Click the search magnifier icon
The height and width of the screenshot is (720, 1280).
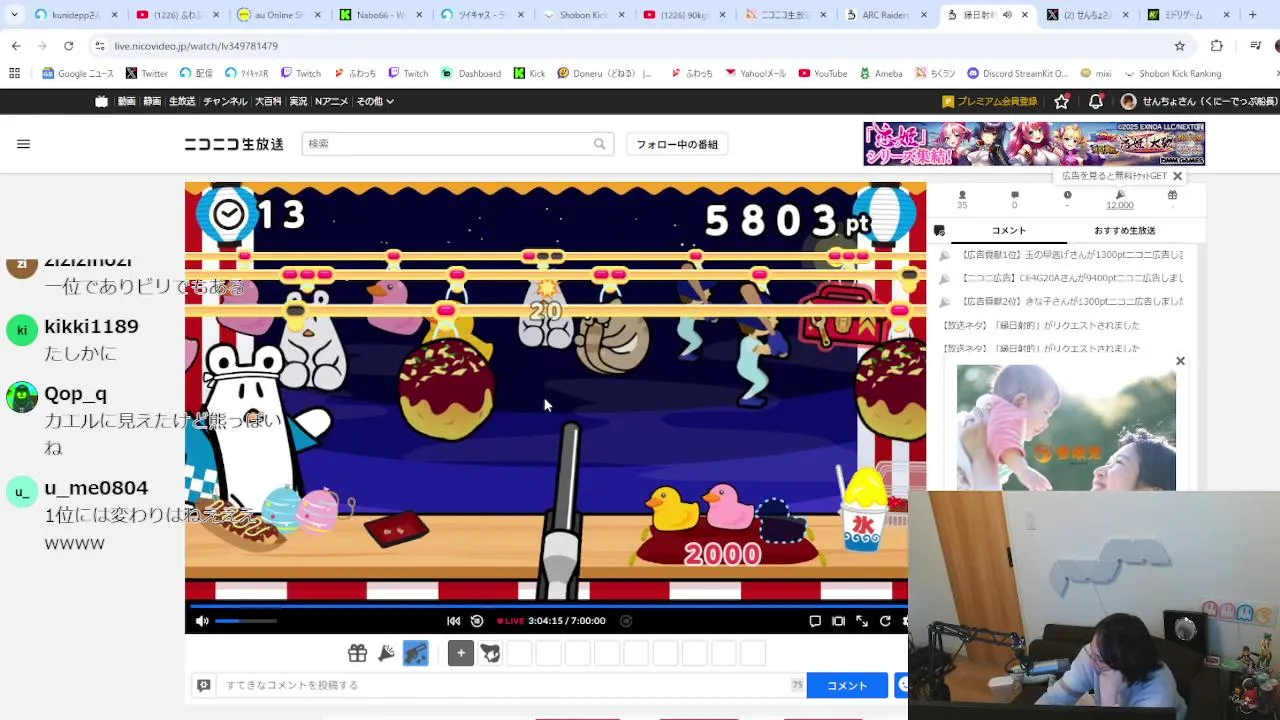600,144
